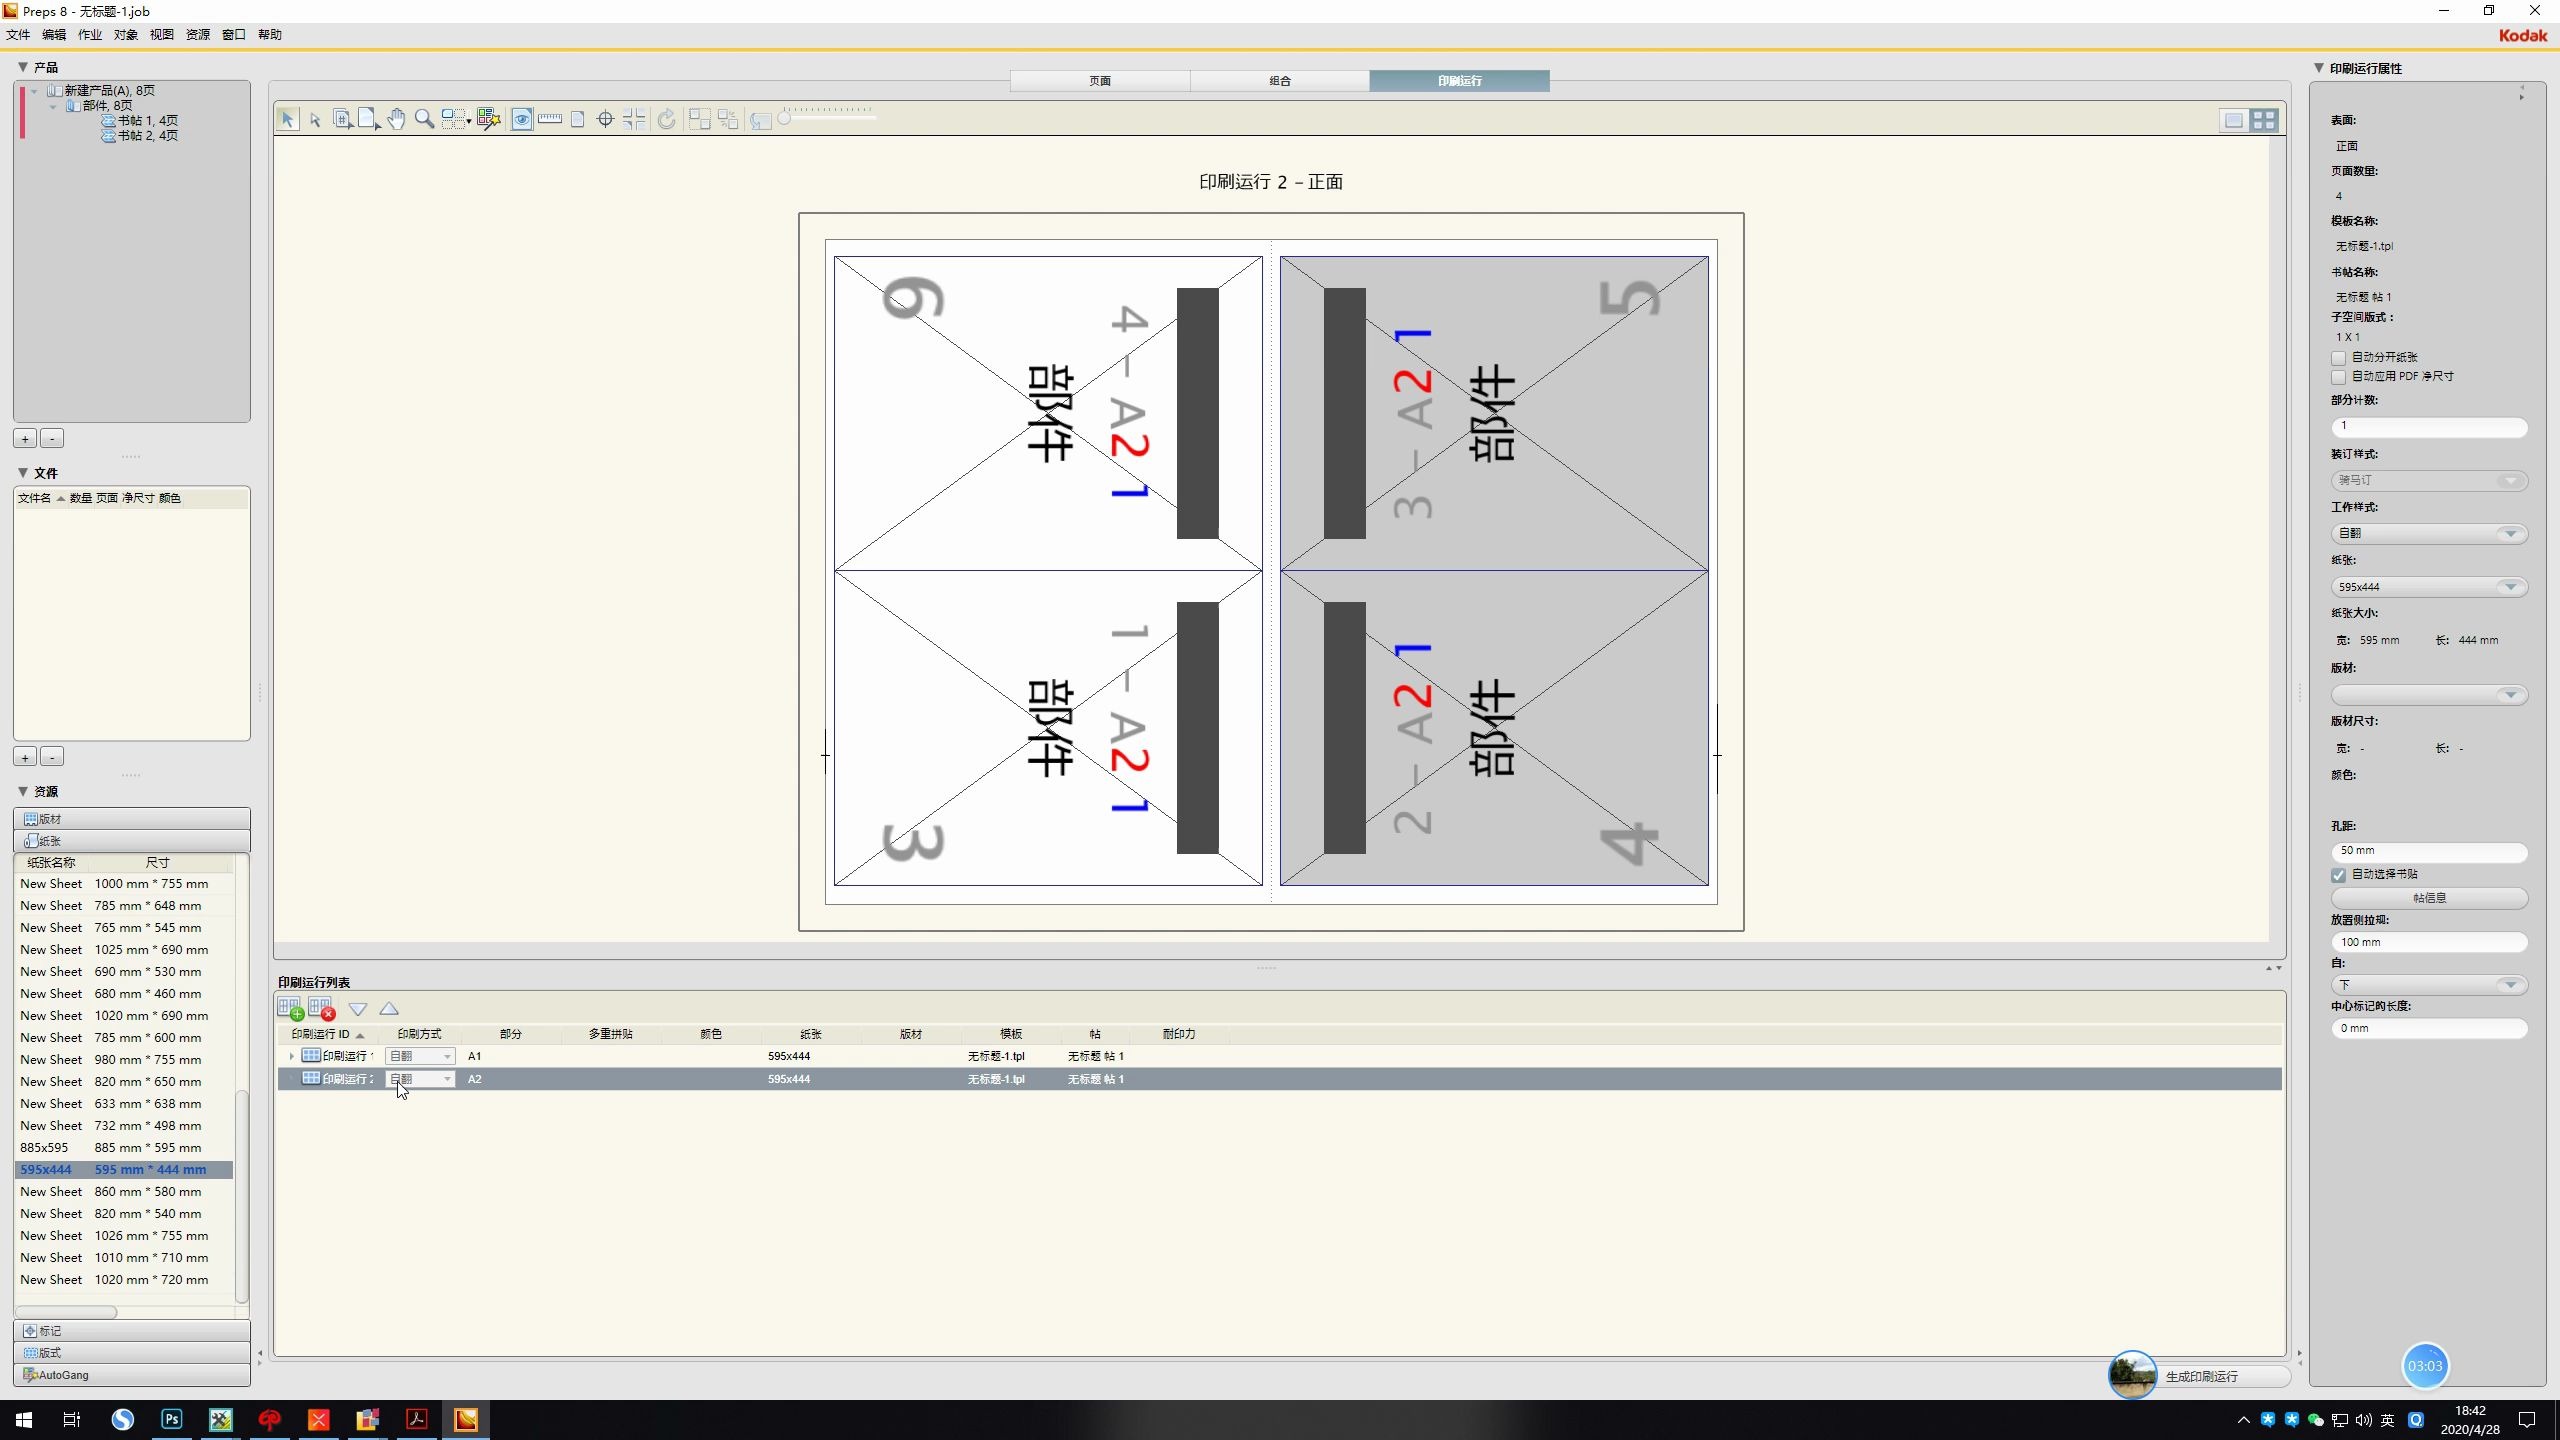Pick the page number selection tool

342,120
